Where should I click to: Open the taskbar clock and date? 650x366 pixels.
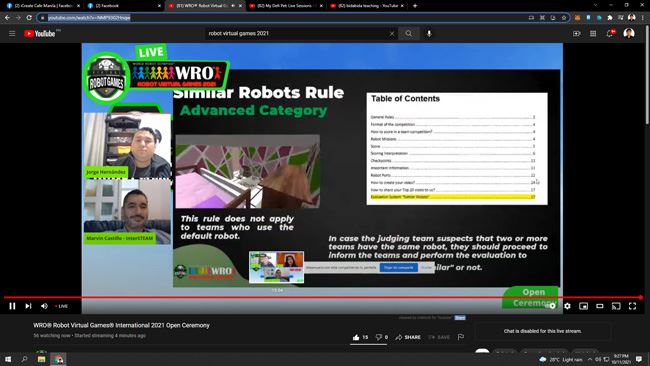point(621,359)
